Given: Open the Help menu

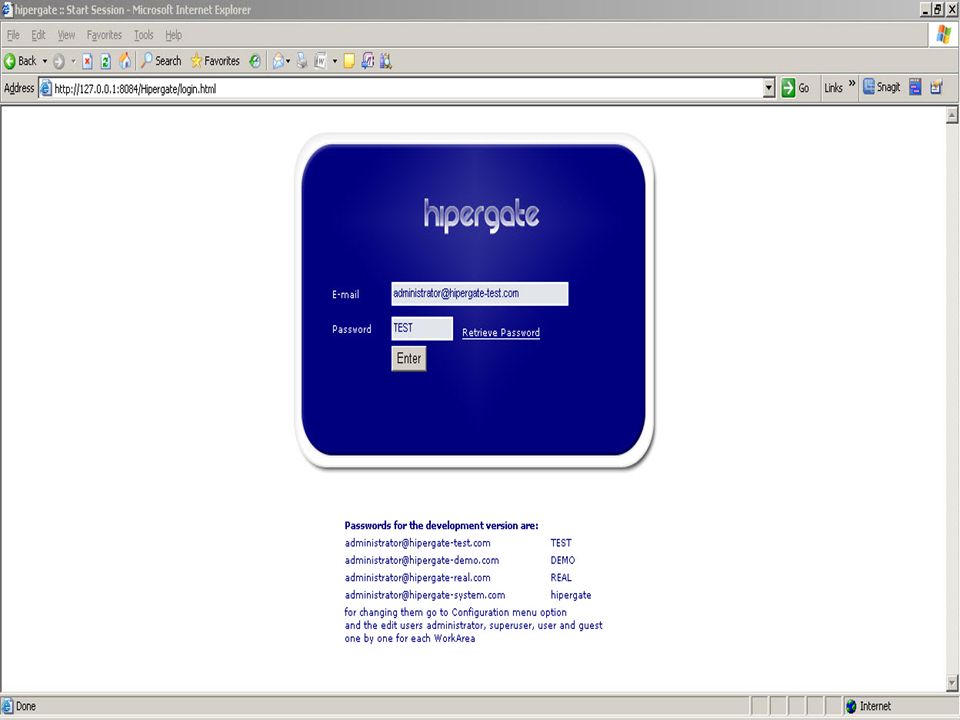Looking at the screenshot, I should (x=173, y=35).
